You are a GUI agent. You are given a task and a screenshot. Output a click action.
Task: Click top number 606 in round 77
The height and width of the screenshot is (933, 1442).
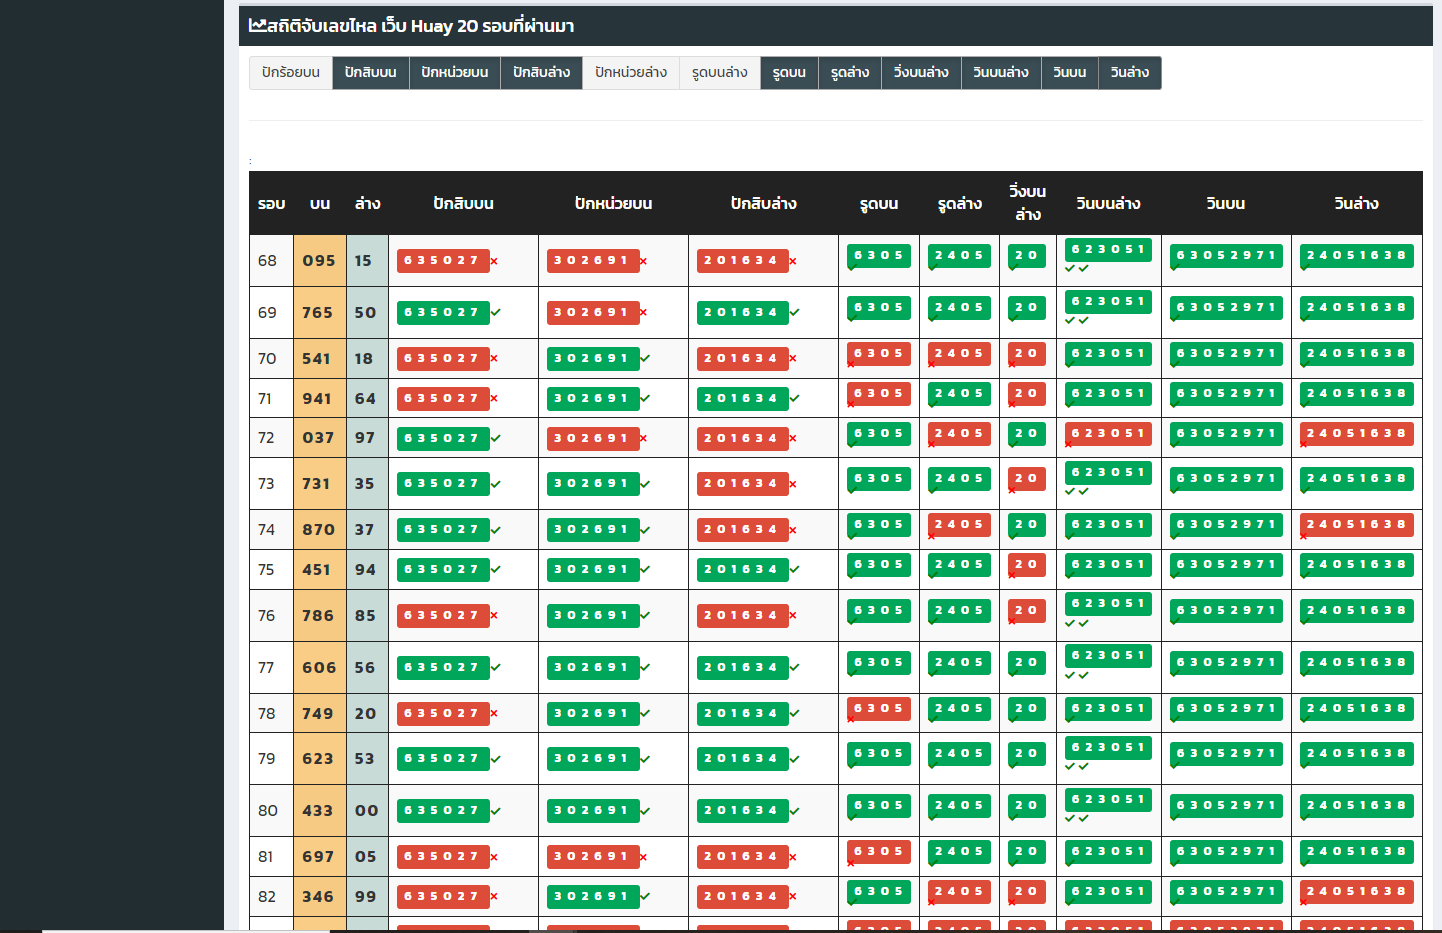[319, 667]
